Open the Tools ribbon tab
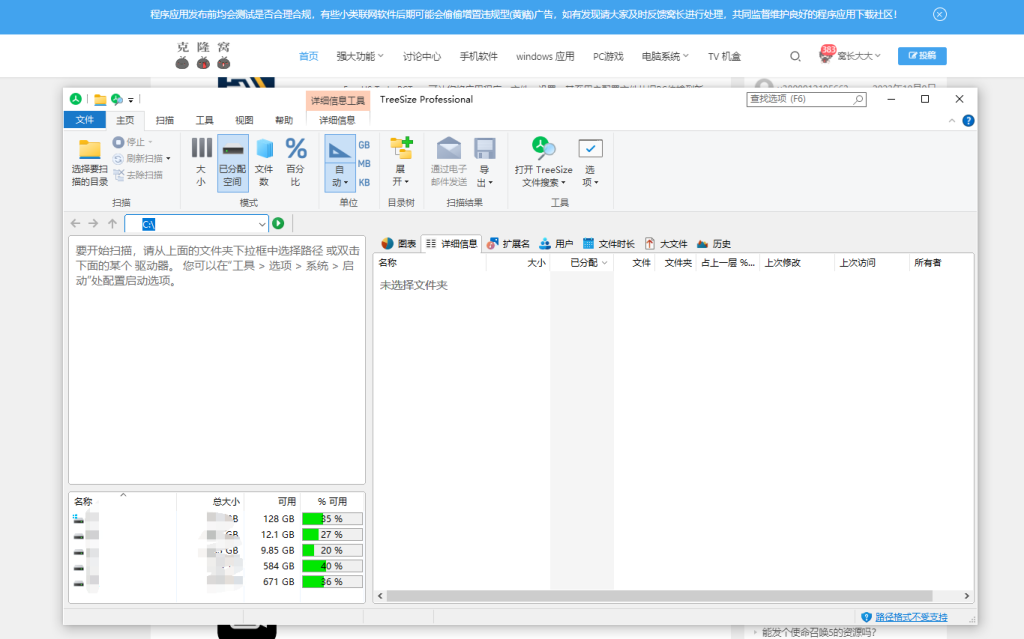1024x639 pixels. (204, 120)
